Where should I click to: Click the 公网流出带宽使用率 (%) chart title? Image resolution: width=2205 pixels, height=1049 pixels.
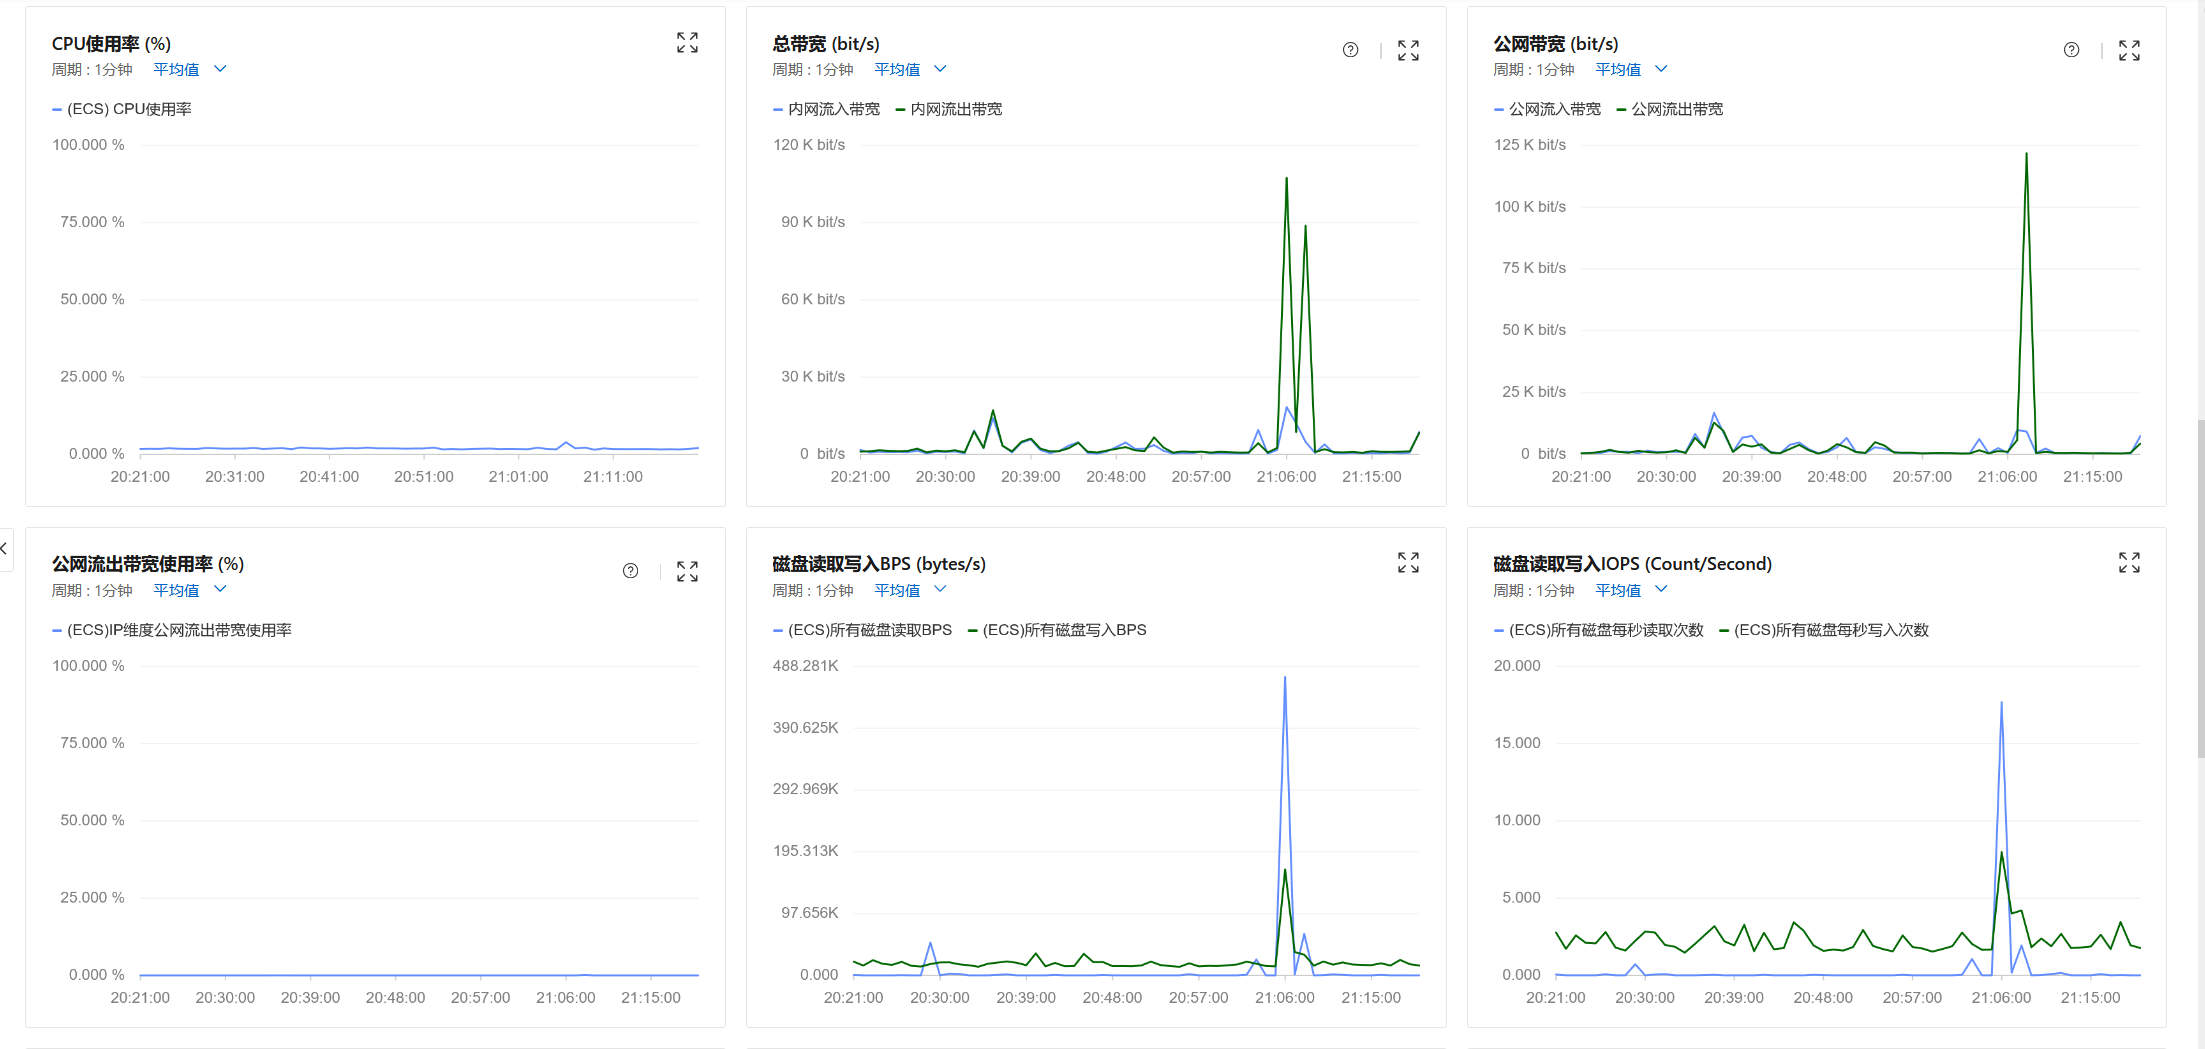[x=148, y=564]
